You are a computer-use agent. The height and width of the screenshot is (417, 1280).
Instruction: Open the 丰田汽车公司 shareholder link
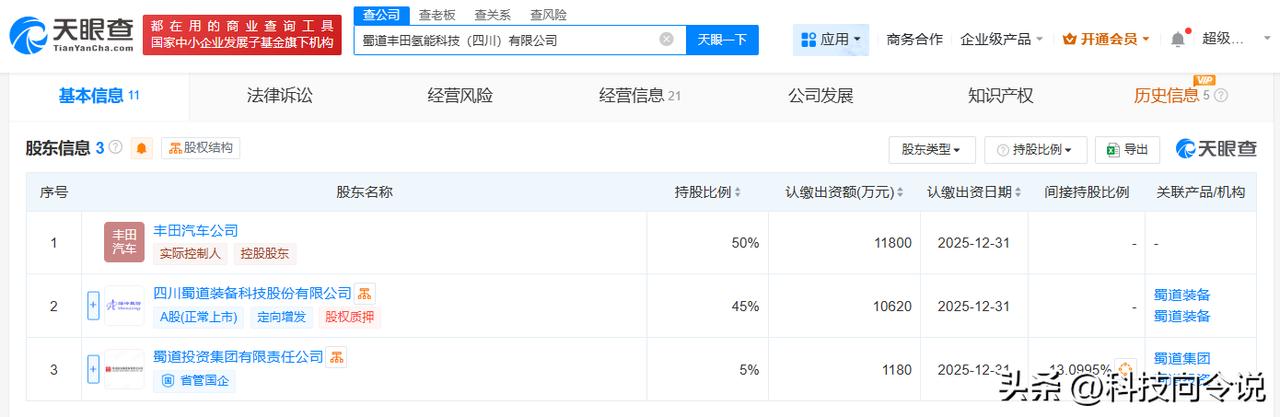click(x=195, y=230)
